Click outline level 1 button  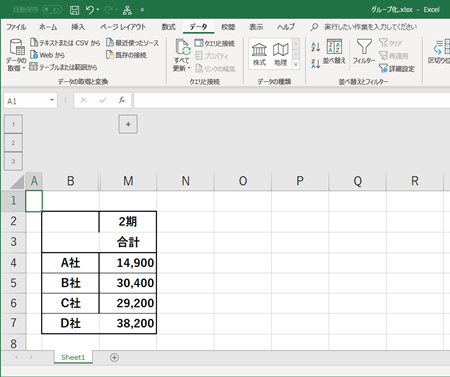13,124
